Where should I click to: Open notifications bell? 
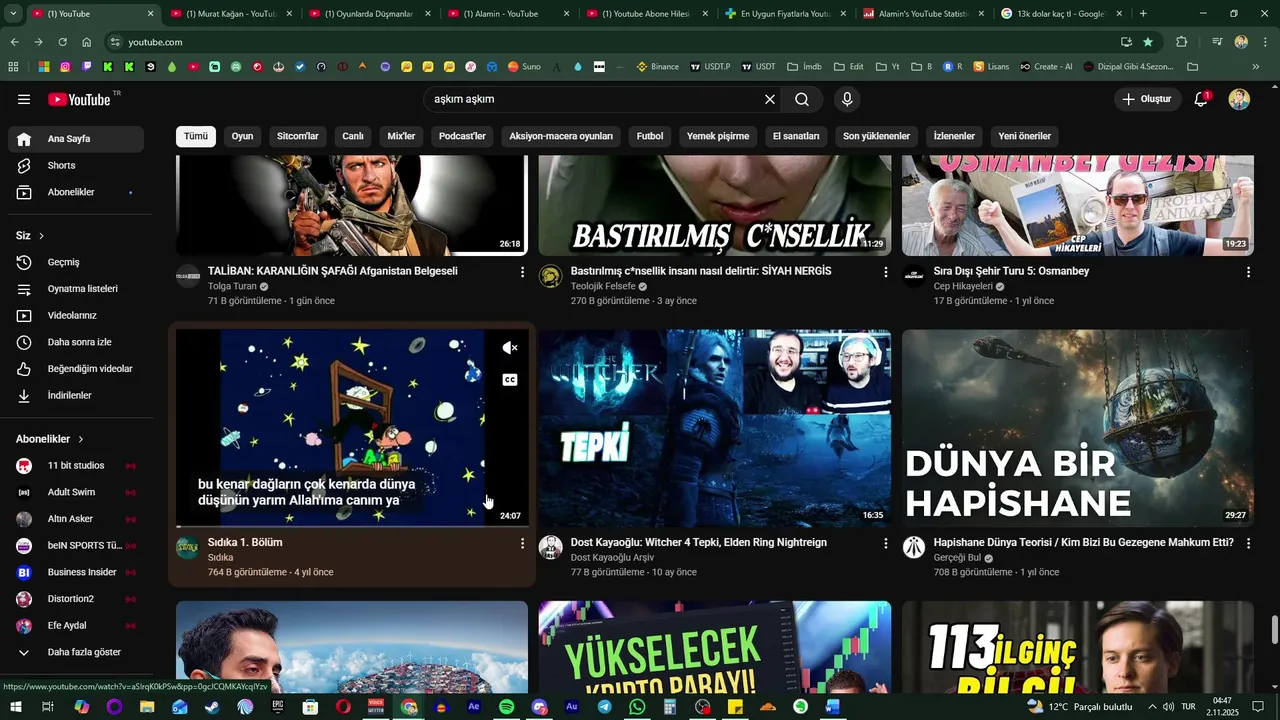coord(1201,99)
